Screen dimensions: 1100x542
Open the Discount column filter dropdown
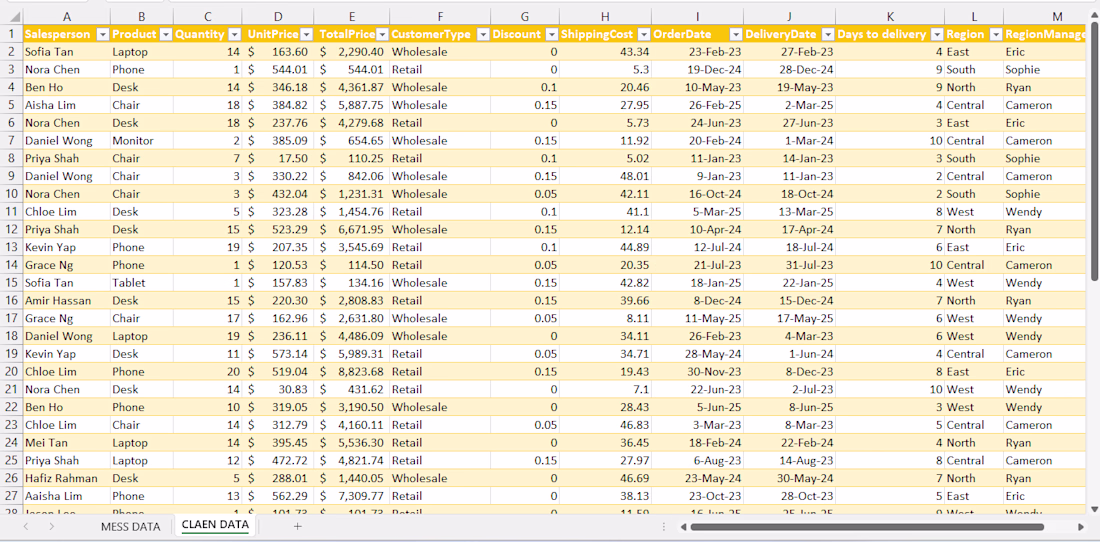coord(552,34)
